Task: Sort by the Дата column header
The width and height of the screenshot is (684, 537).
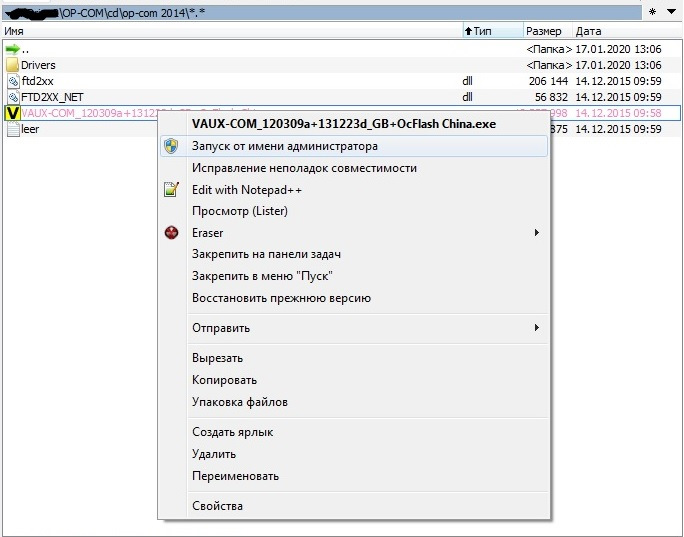Action: [627, 31]
